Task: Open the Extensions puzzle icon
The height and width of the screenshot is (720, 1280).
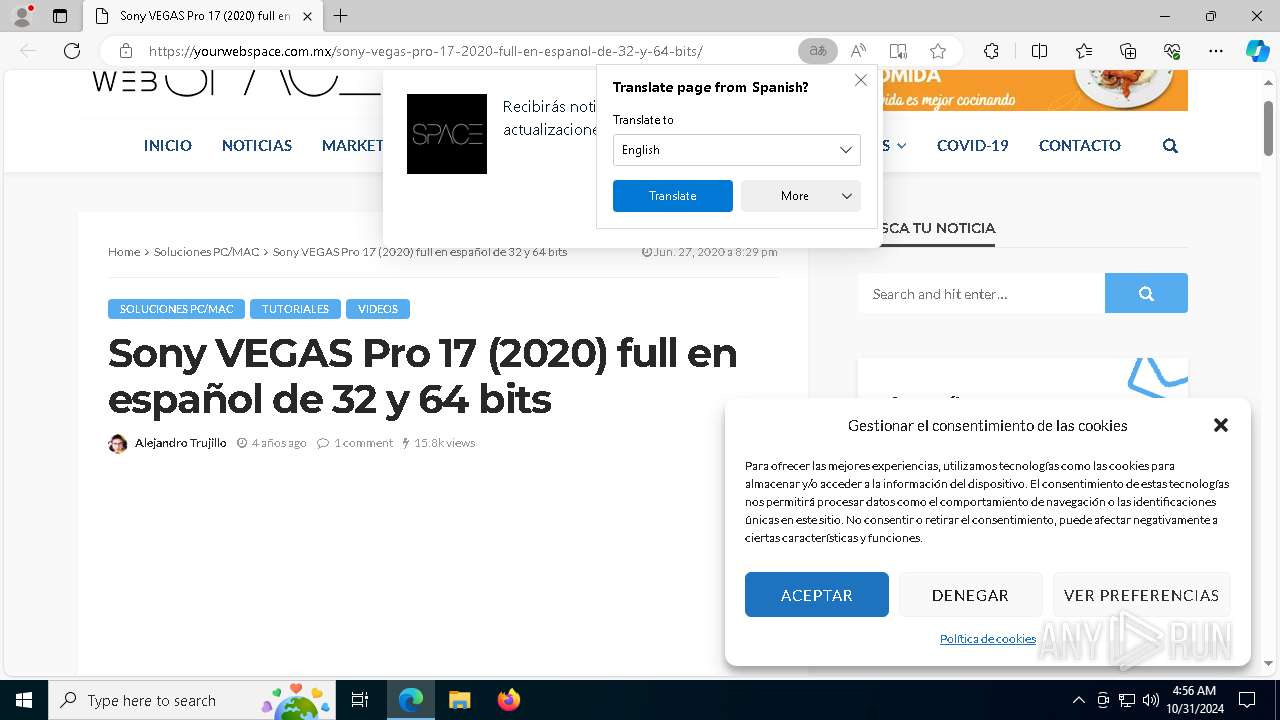Action: tap(991, 51)
